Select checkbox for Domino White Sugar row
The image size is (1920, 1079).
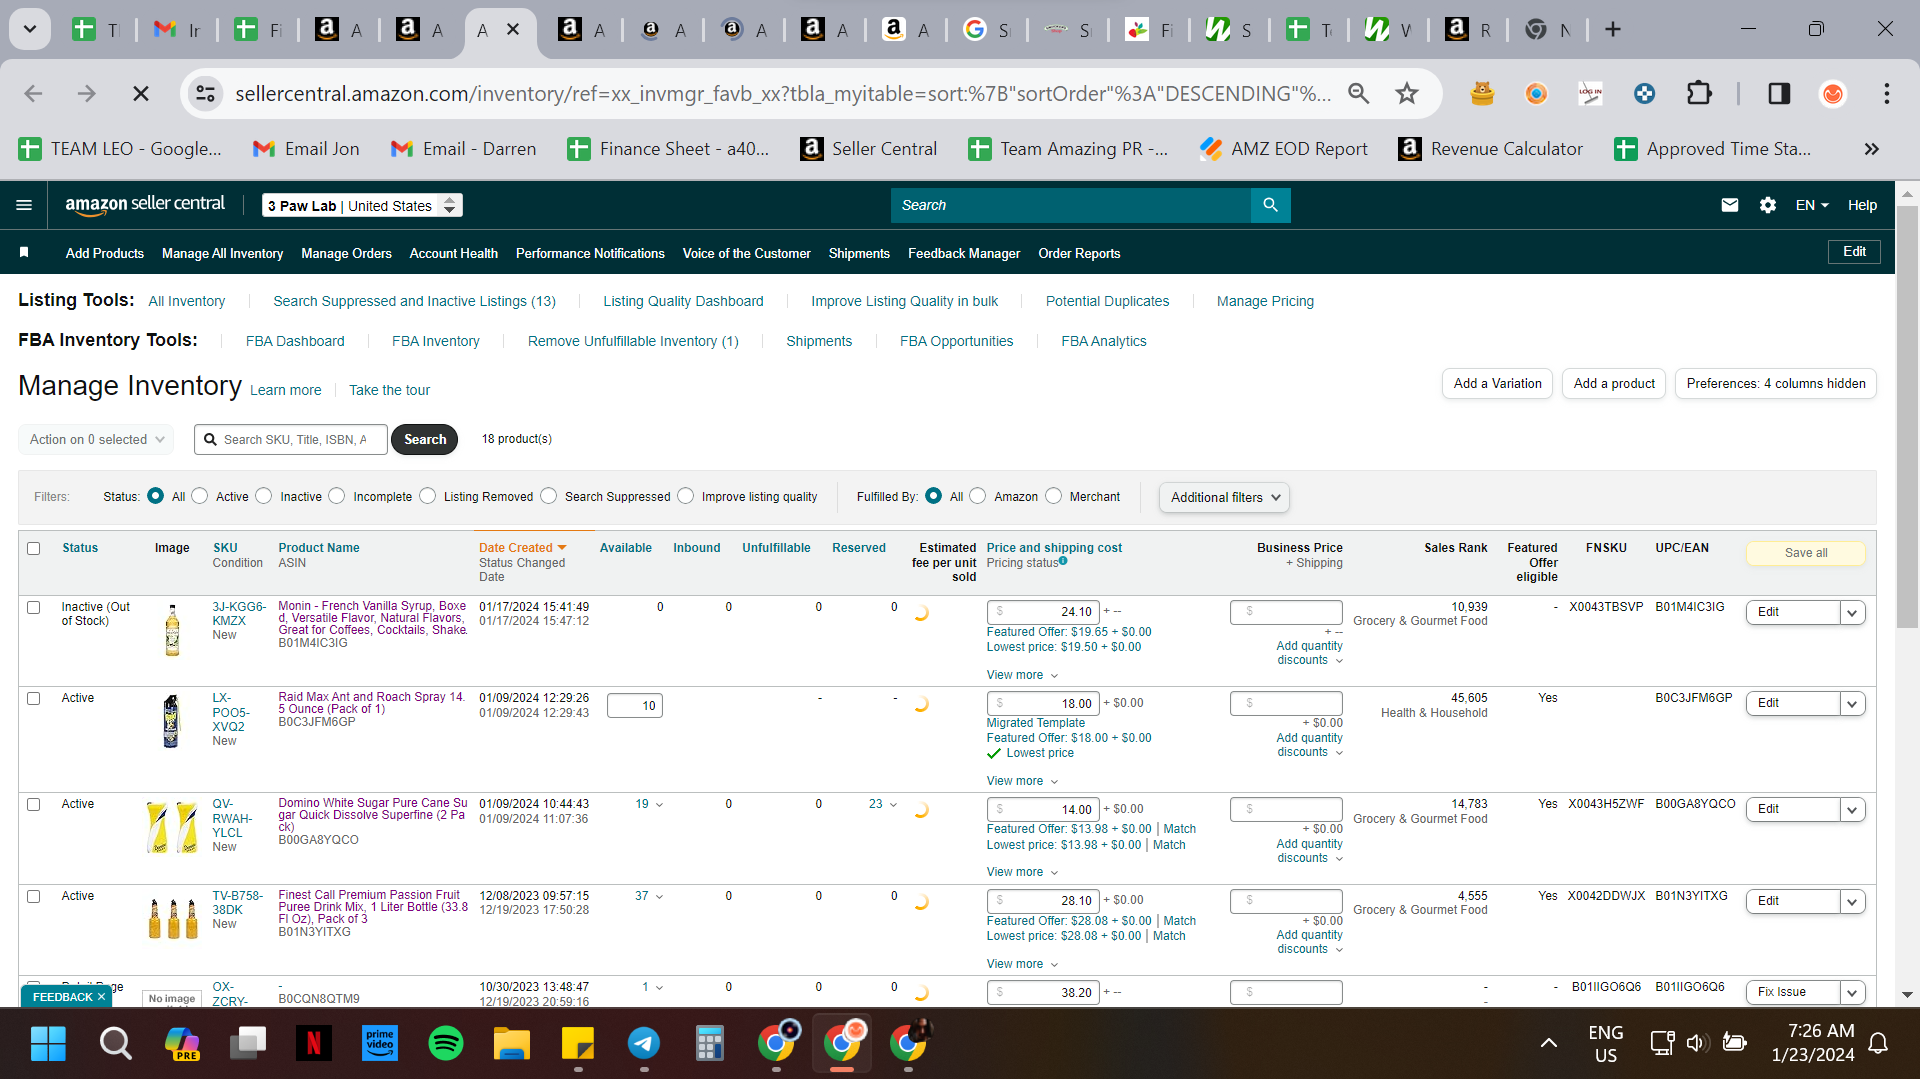(x=34, y=804)
